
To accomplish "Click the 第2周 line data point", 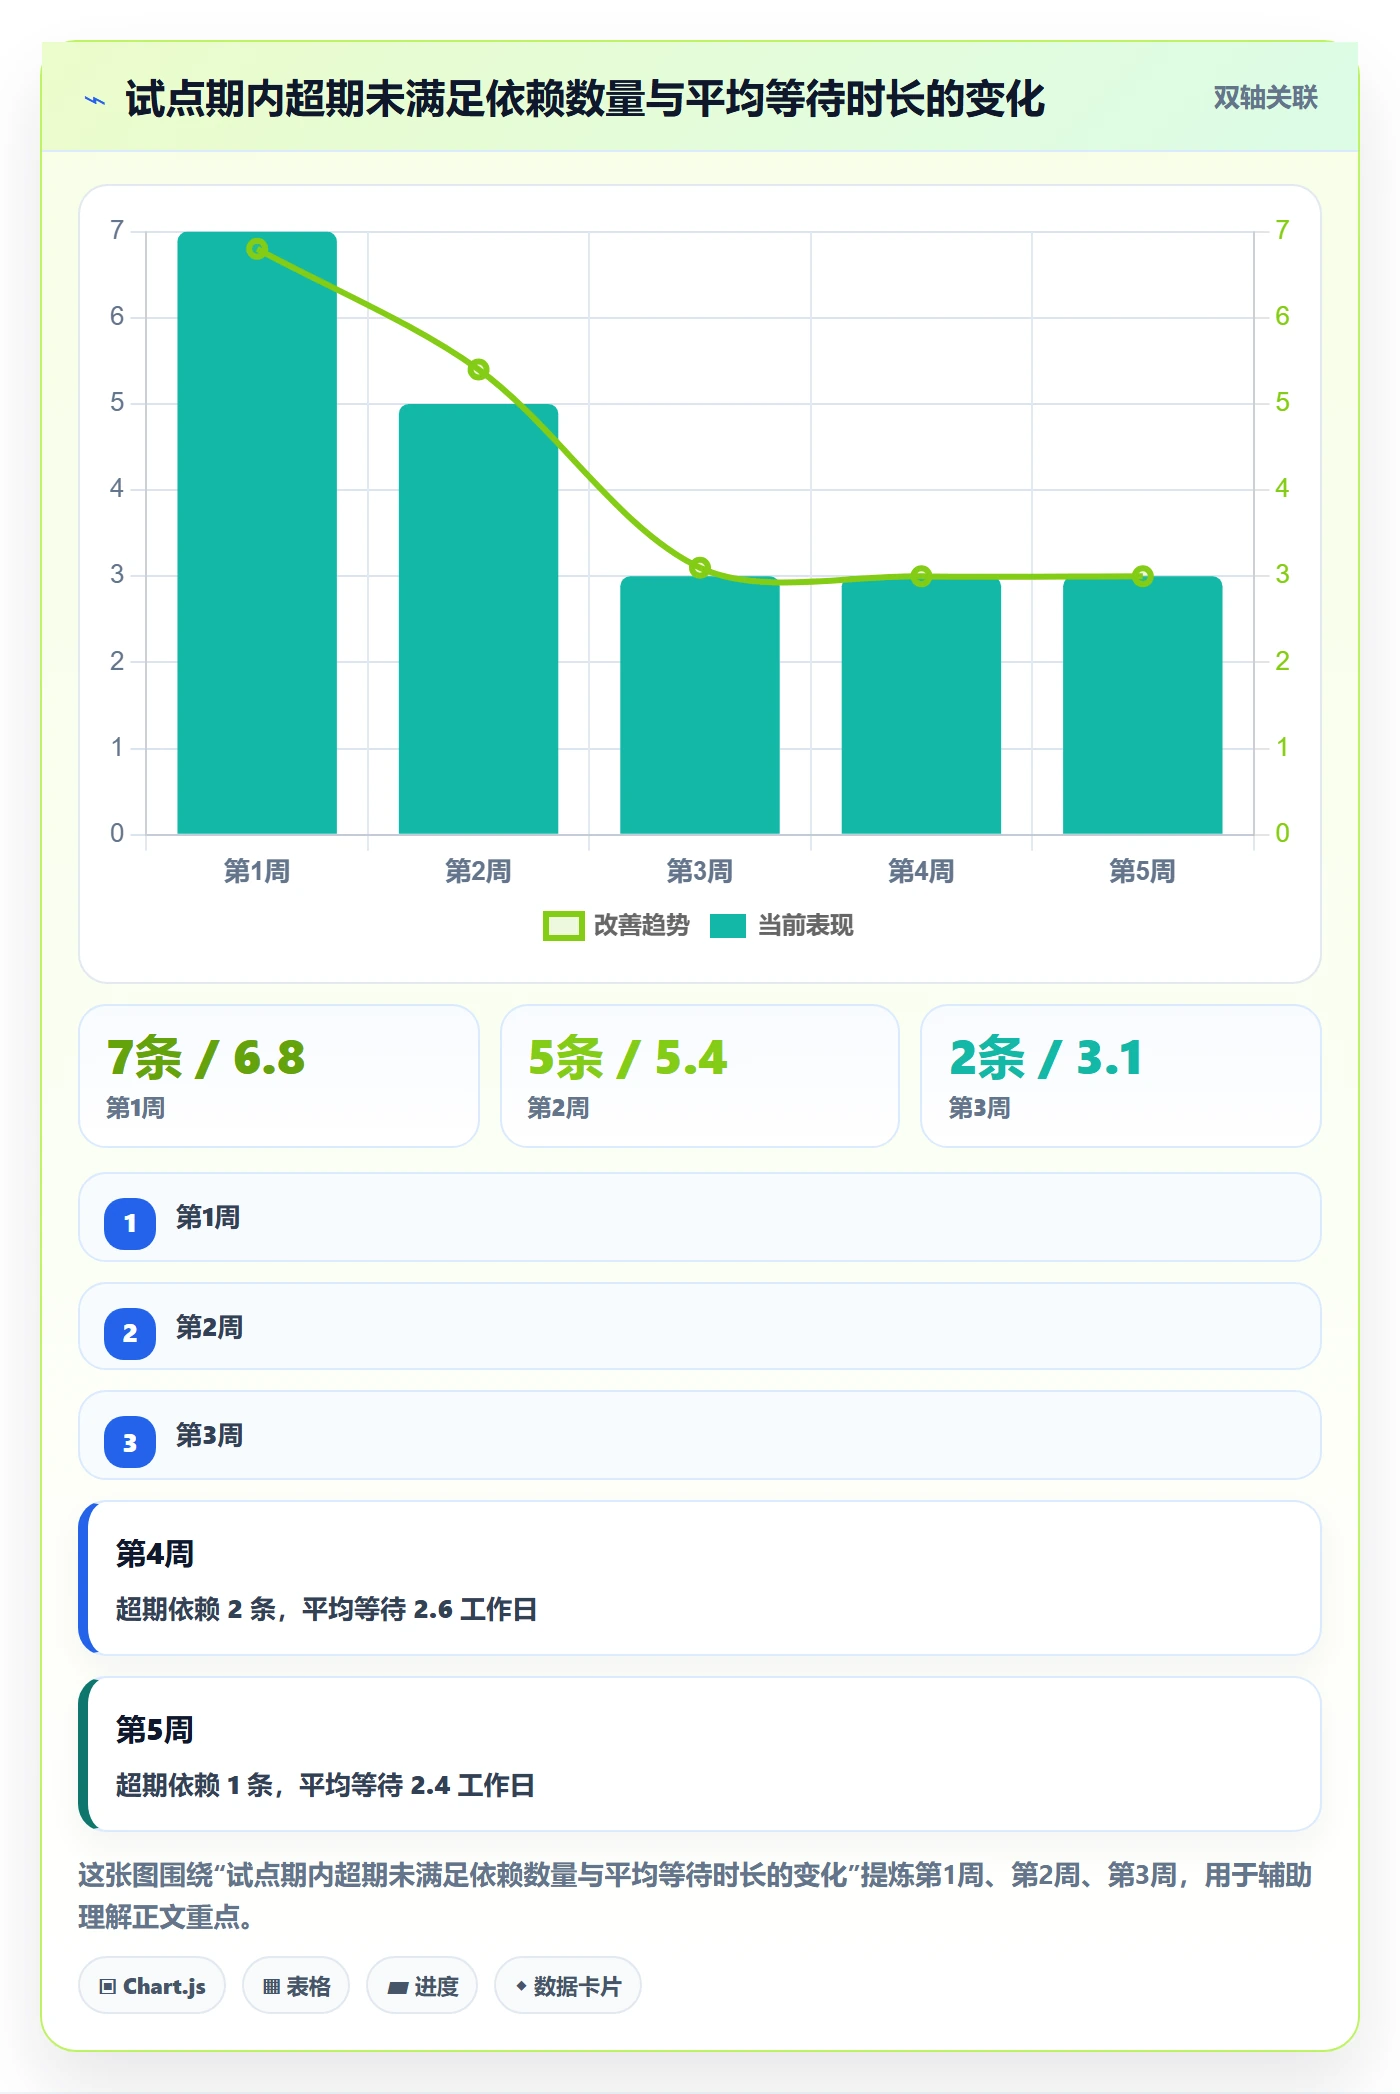I will click(479, 370).
